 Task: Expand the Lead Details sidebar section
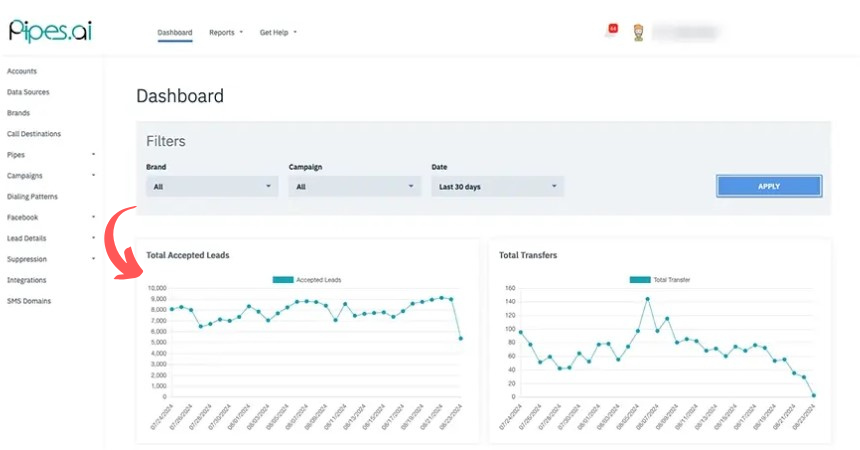(x=50, y=238)
